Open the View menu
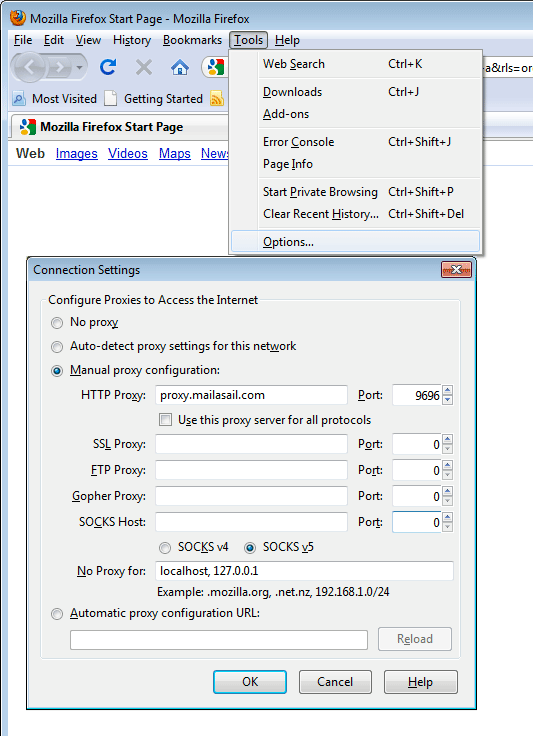The image size is (533, 736). pos(88,40)
